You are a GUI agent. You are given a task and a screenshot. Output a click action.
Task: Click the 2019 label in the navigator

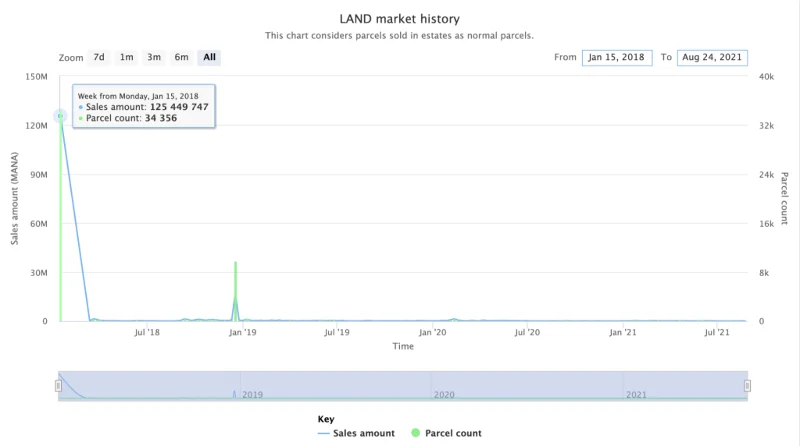(x=253, y=394)
